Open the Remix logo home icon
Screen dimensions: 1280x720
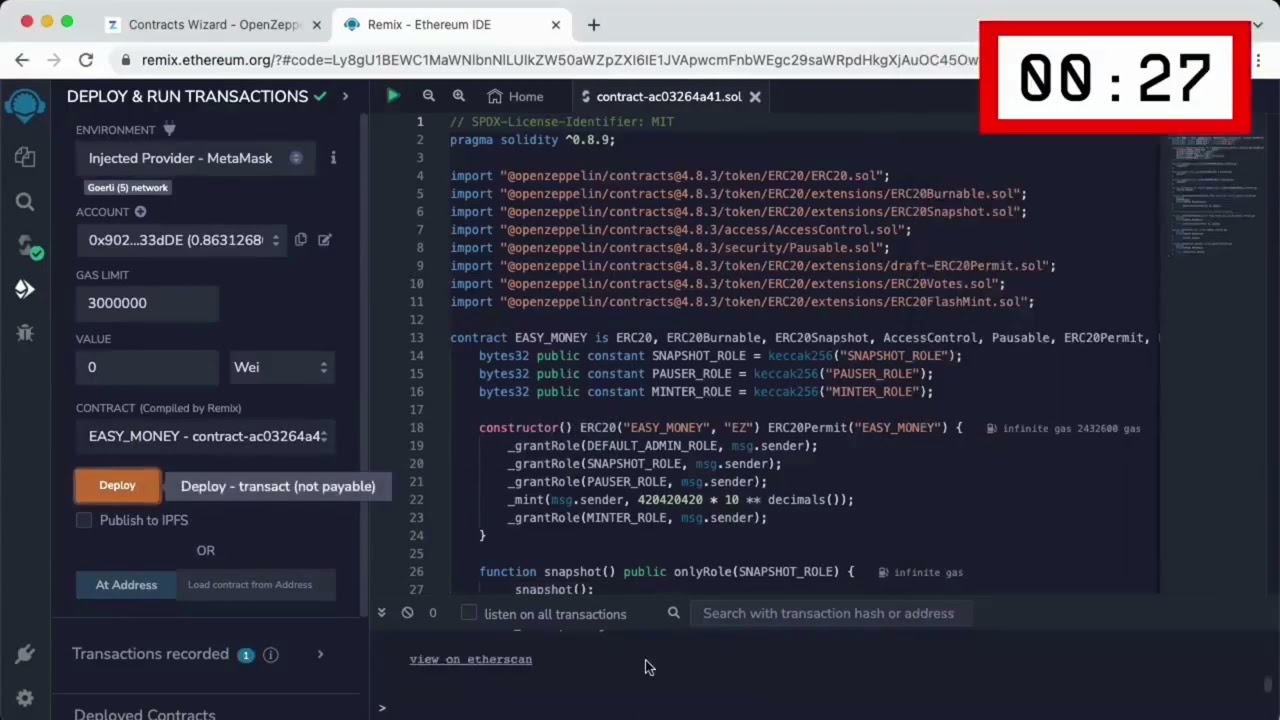pos(25,104)
